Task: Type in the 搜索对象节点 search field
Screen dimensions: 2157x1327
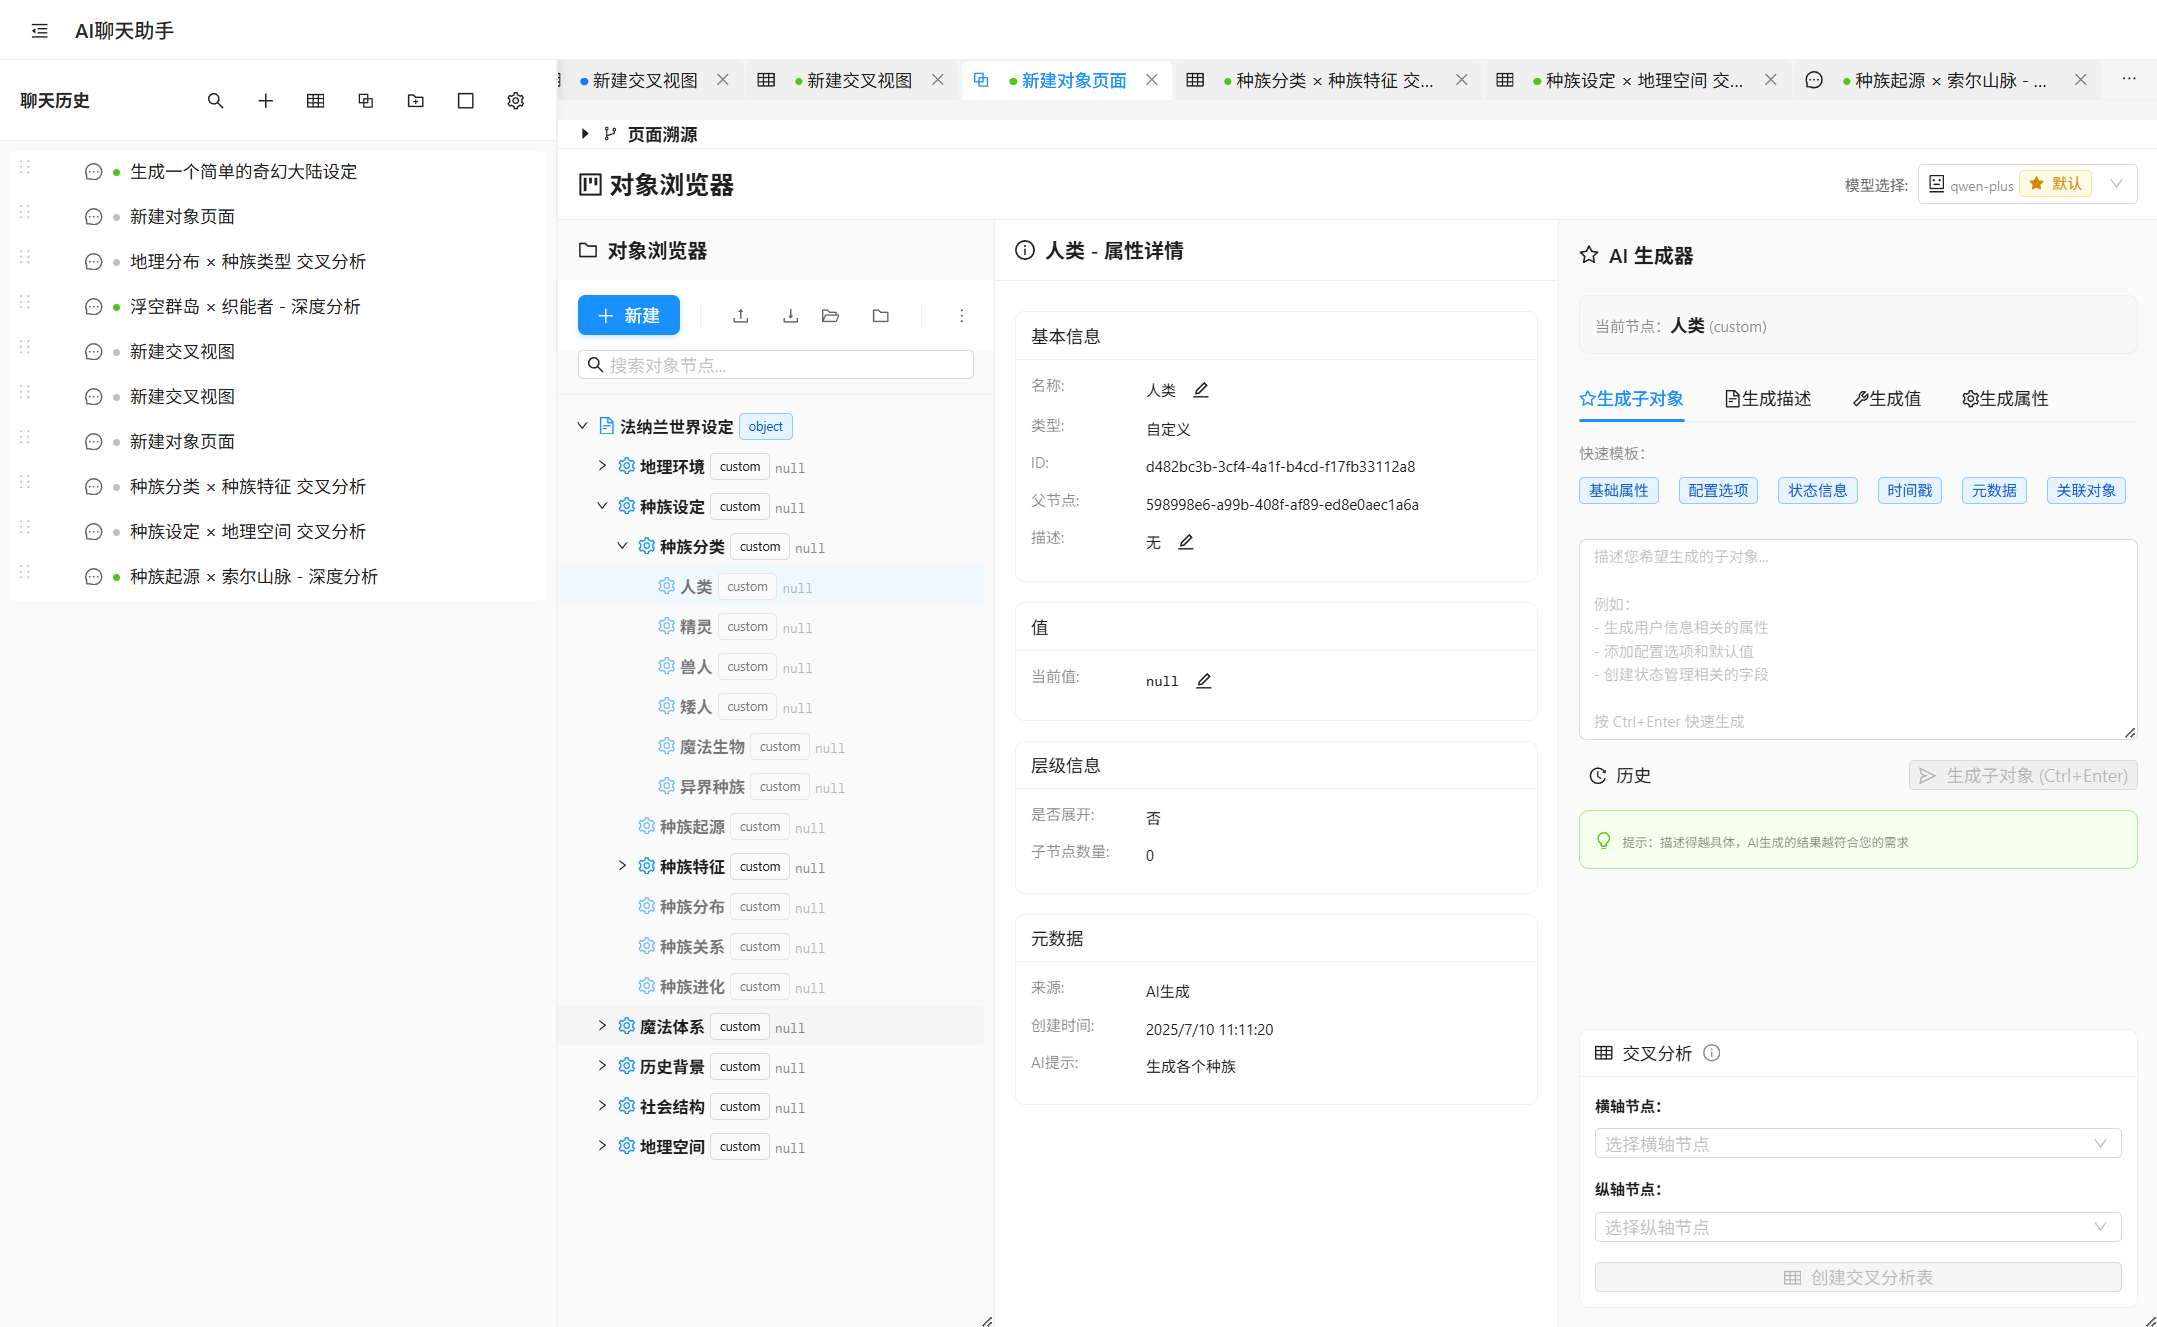Action: coord(775,364)
